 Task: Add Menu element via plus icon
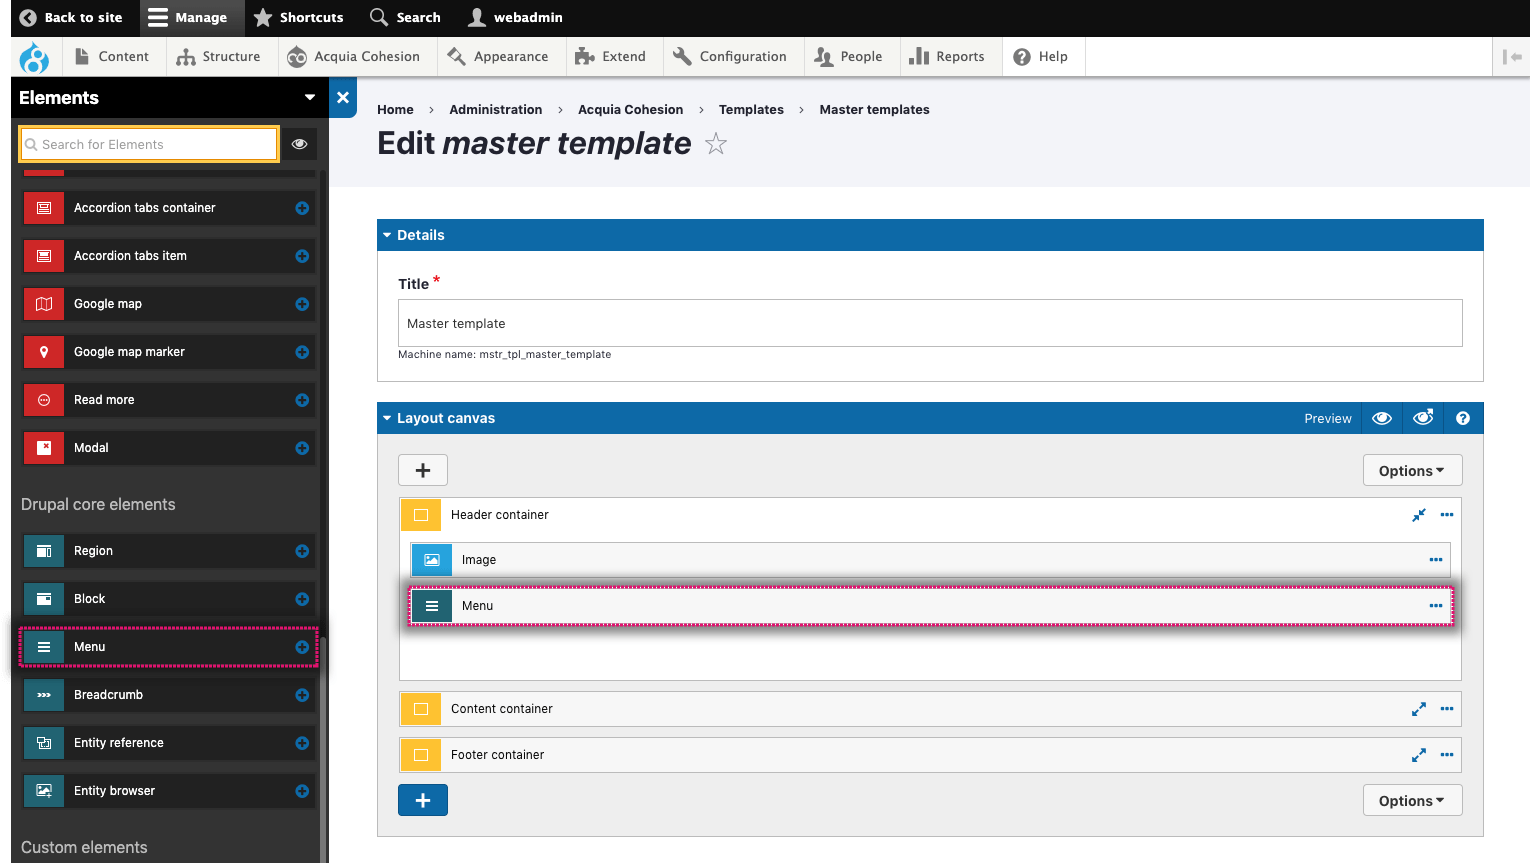(x=302, y=647)
